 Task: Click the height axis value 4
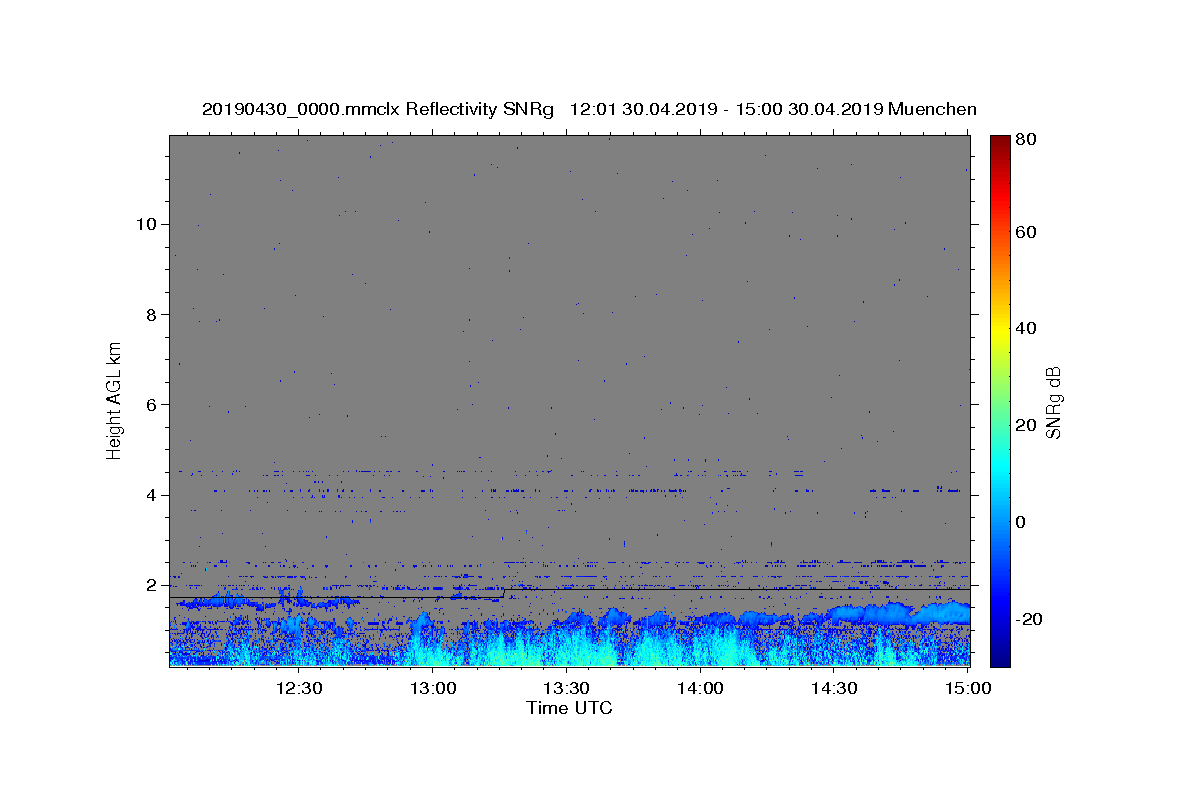(x=153, y=495)
